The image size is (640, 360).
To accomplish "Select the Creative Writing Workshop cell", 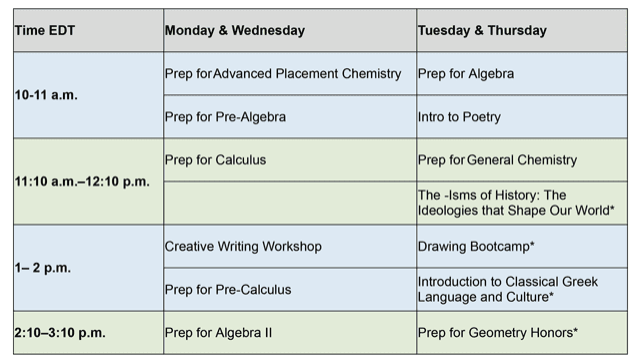I will [290, 247].
